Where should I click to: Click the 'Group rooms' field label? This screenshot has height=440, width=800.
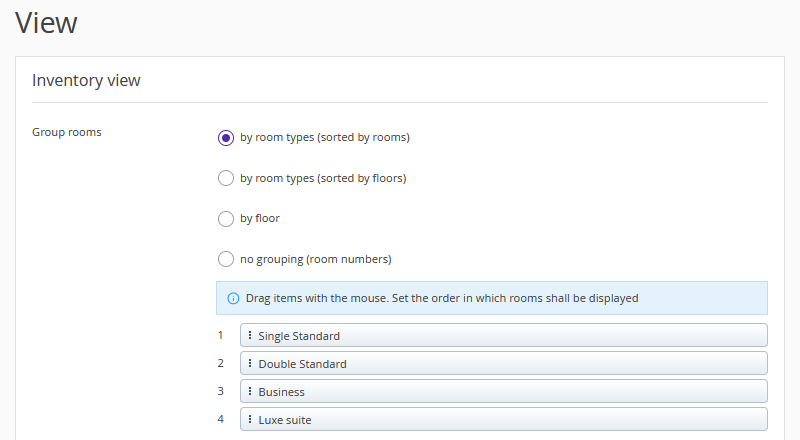pyautogui.click(x=66, y=132)
